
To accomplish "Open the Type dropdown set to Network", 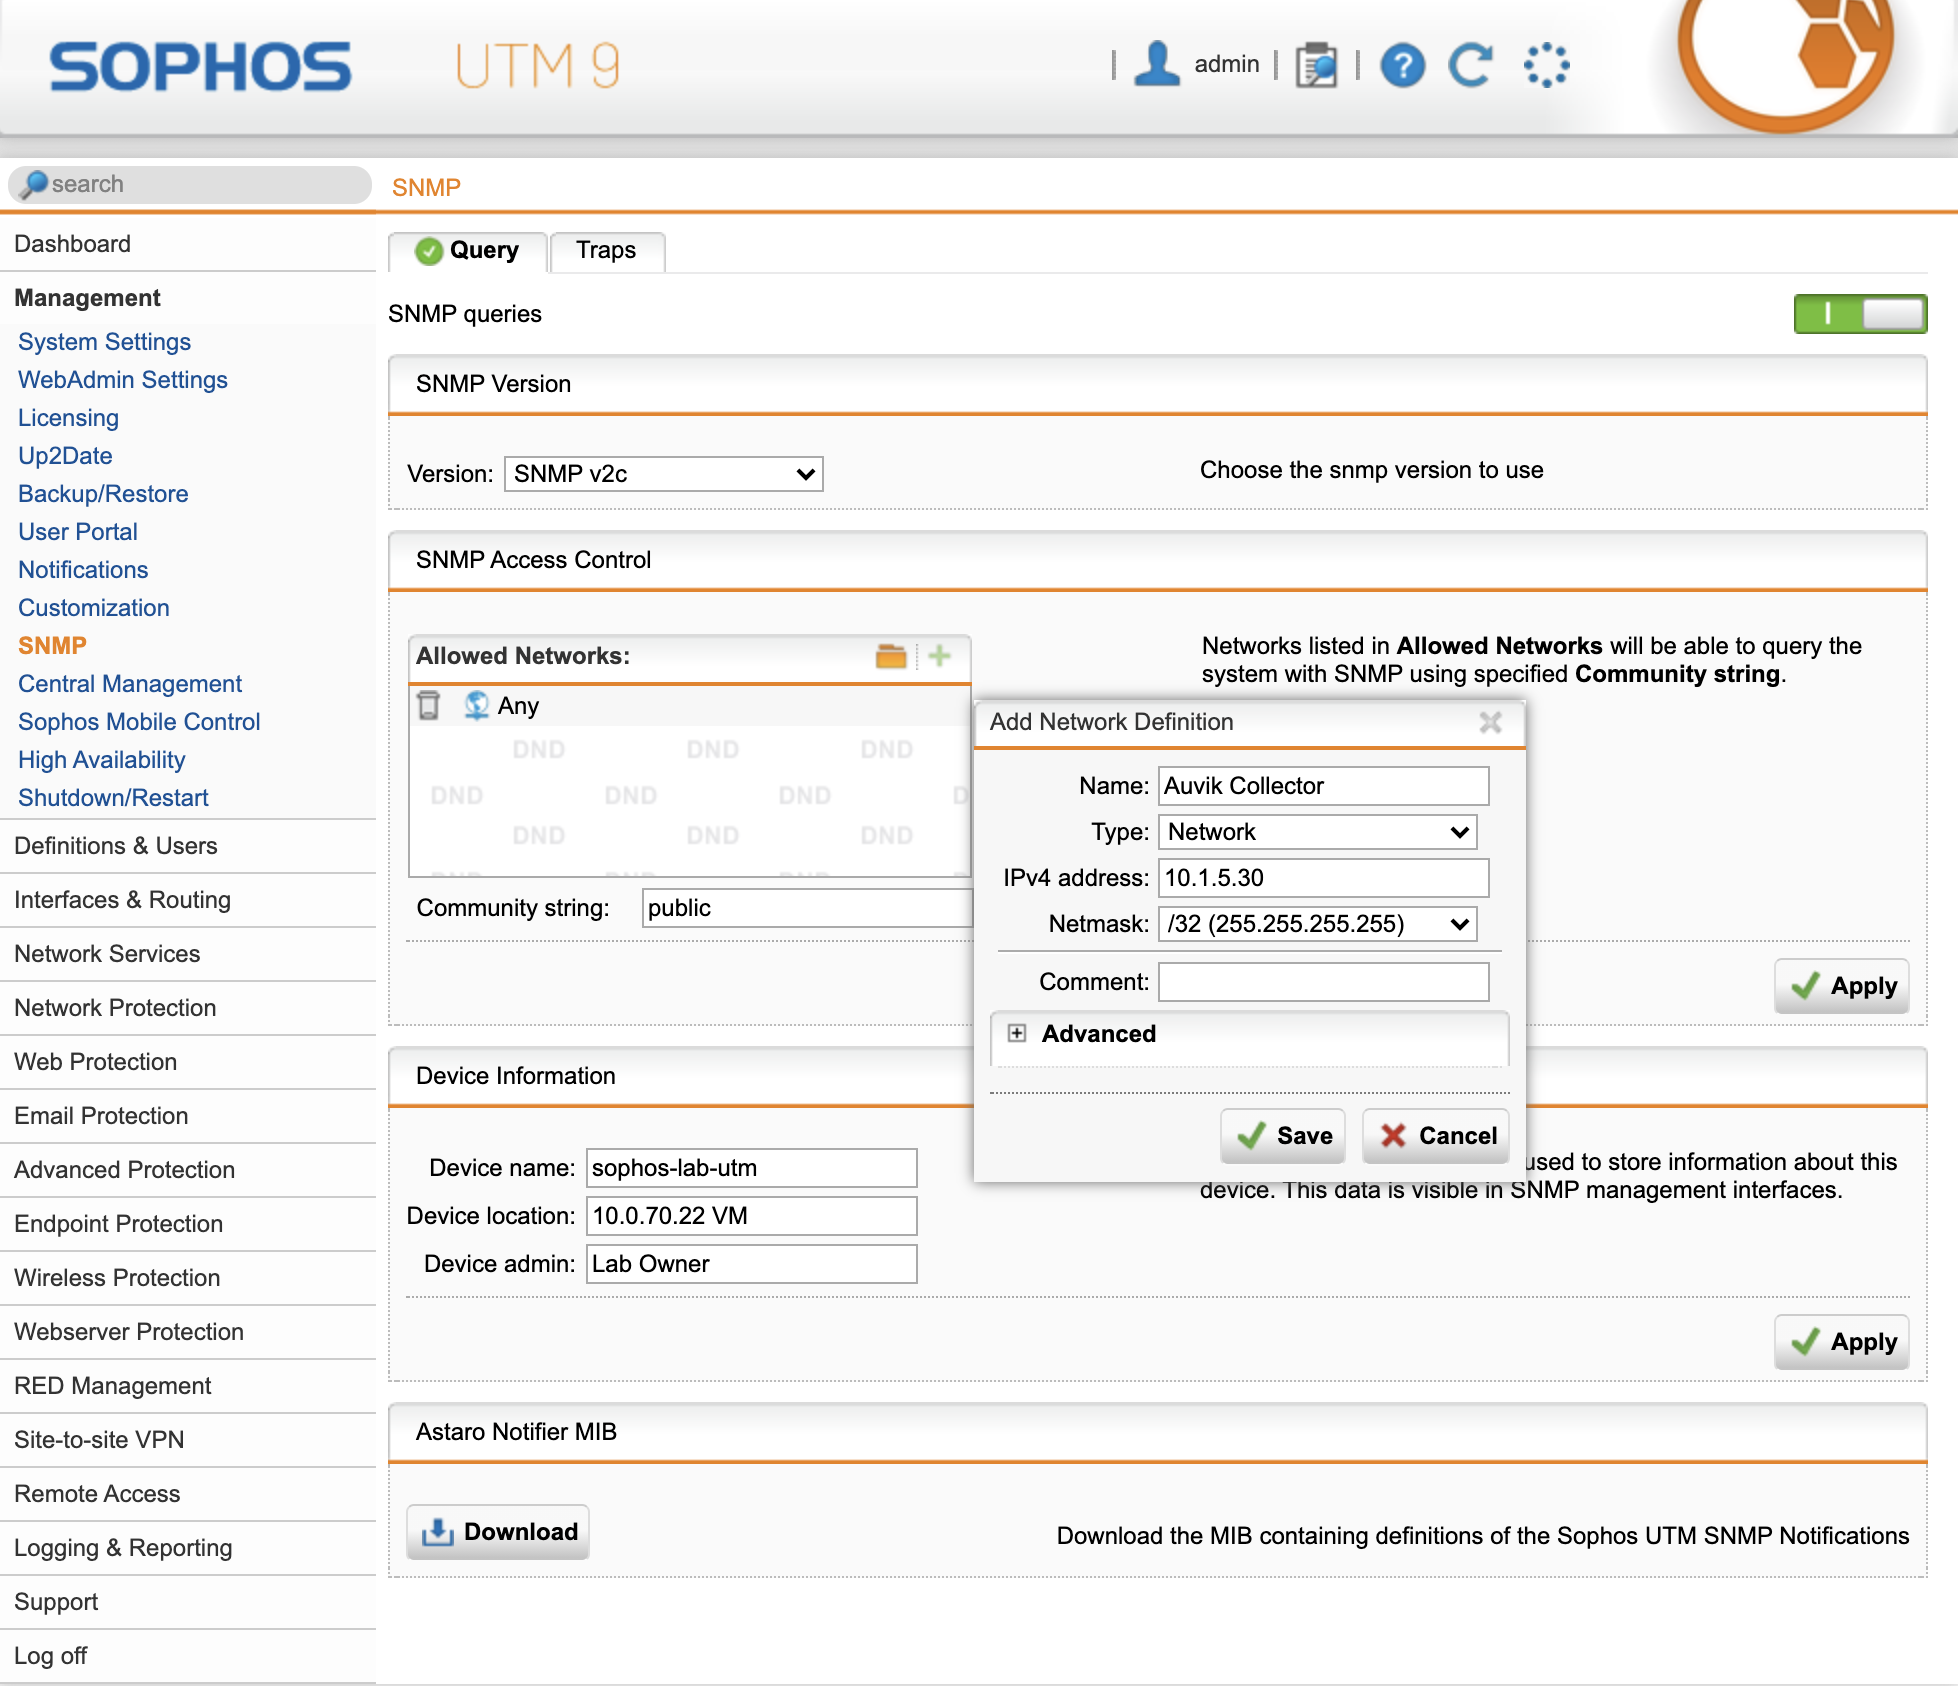I will (x=1317, y=832).
